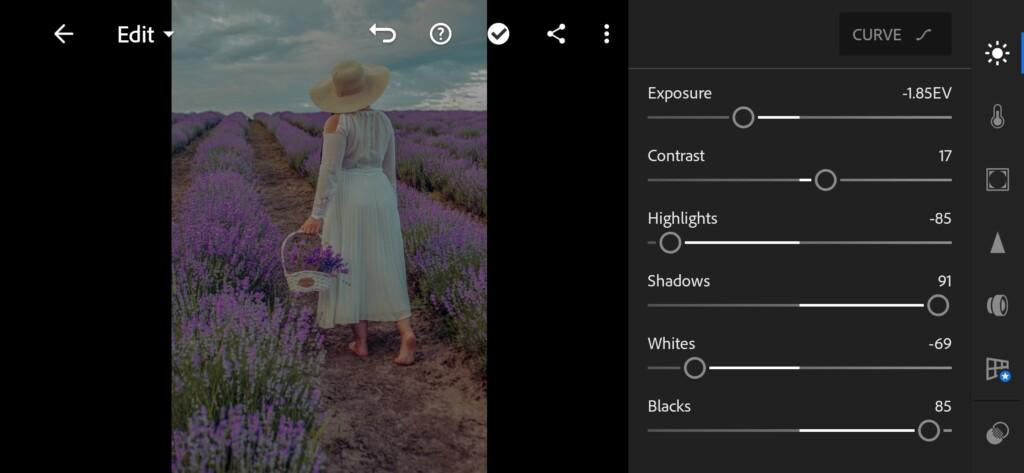Tap the Exposure label
This screenshot has height=473, width=1024.
pyautogui.click(x=679, y=93)
